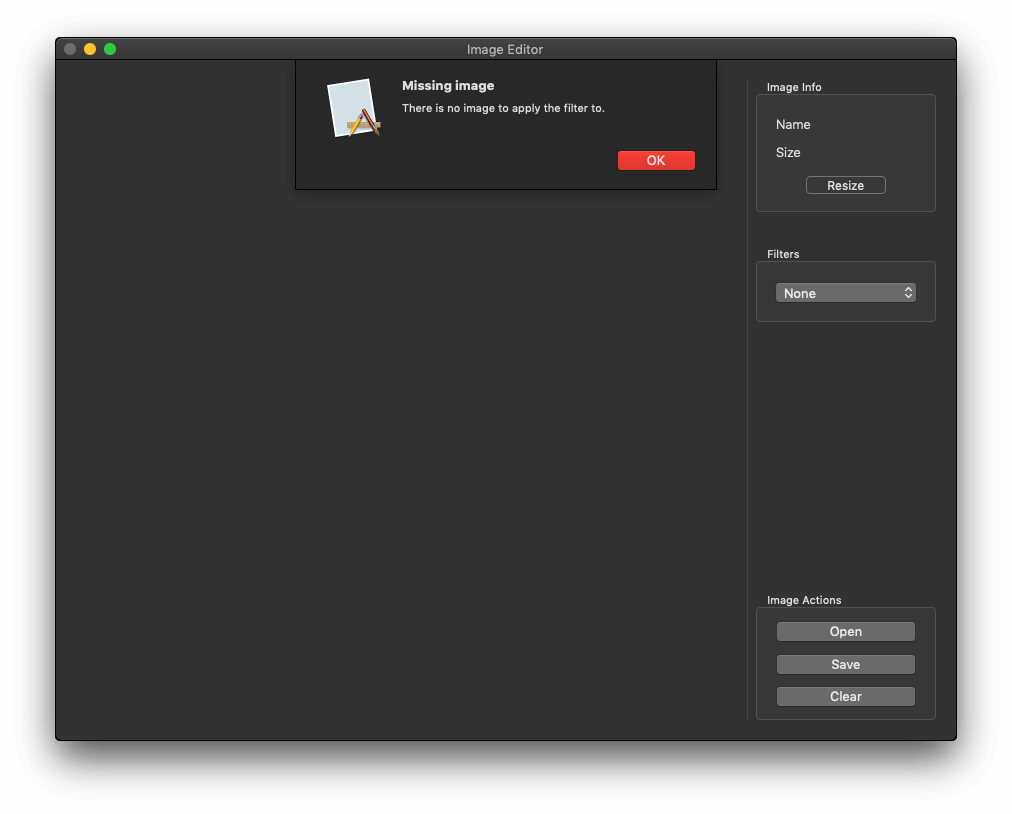Click the app icon in Missing image alert
The height and width of the screenshot is (814, 1012).
353,108
